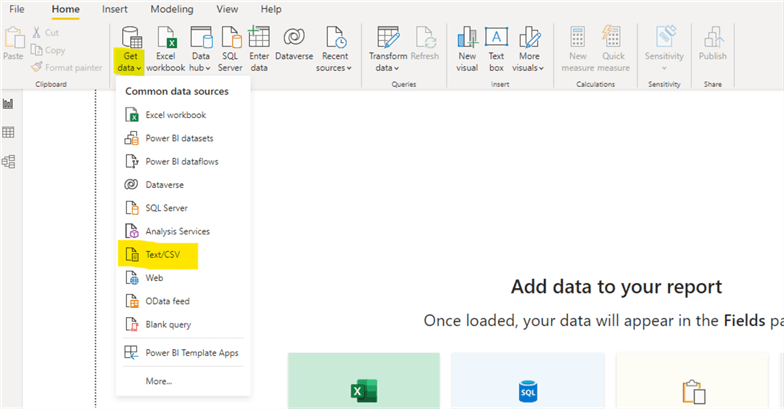Choose Blank query menu item
This screenshot has width=784, height=409.
pyautogui.click(x=183, y=324)
